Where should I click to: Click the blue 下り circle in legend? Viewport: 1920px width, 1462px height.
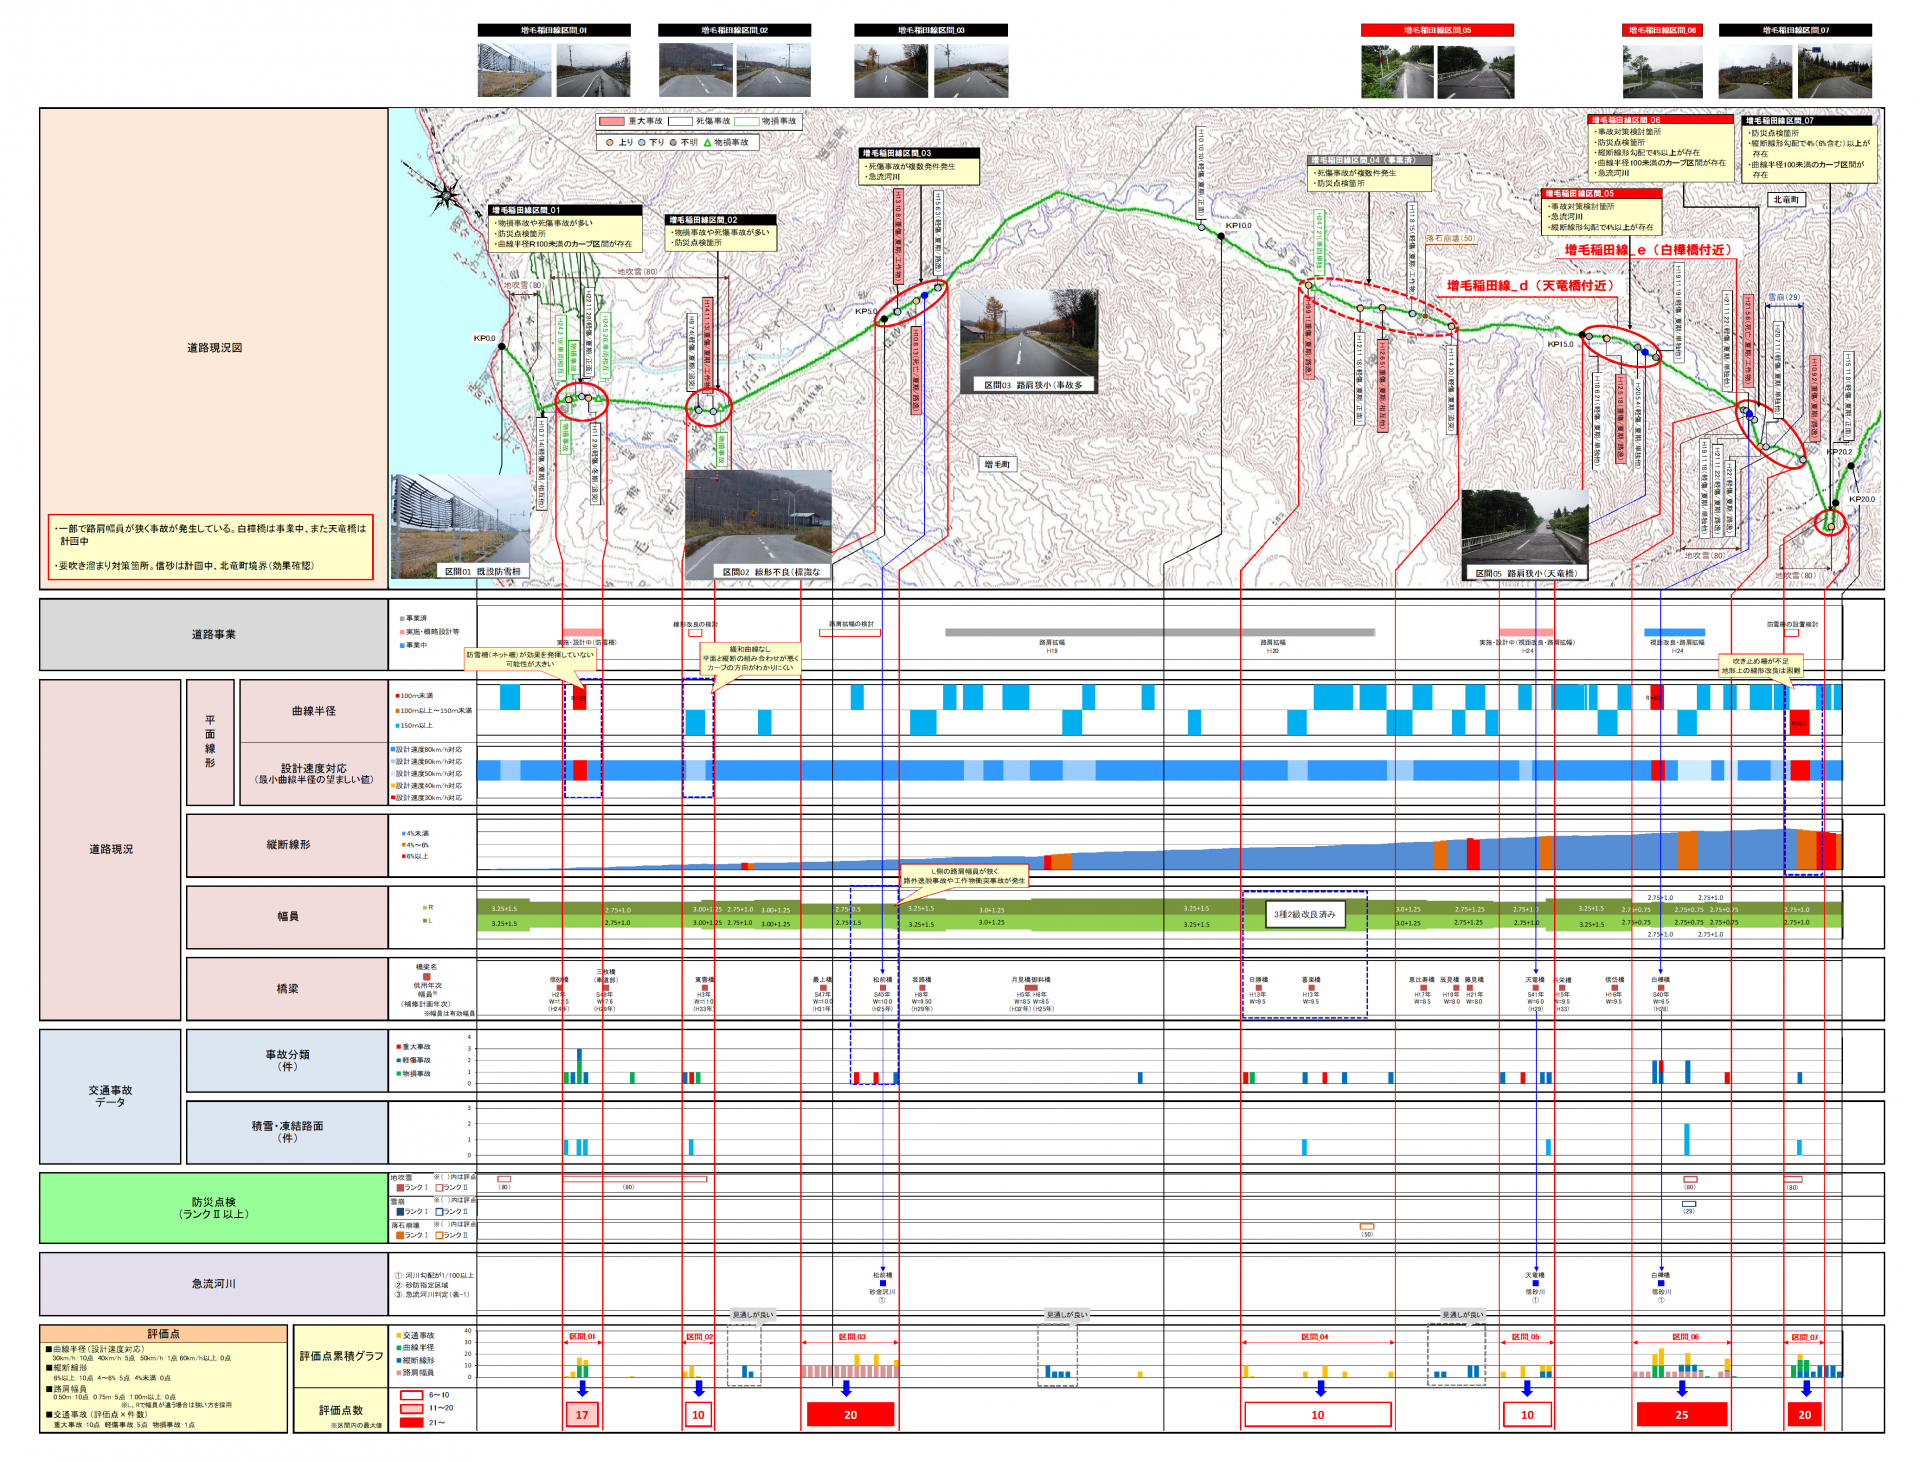click(641, 143)
